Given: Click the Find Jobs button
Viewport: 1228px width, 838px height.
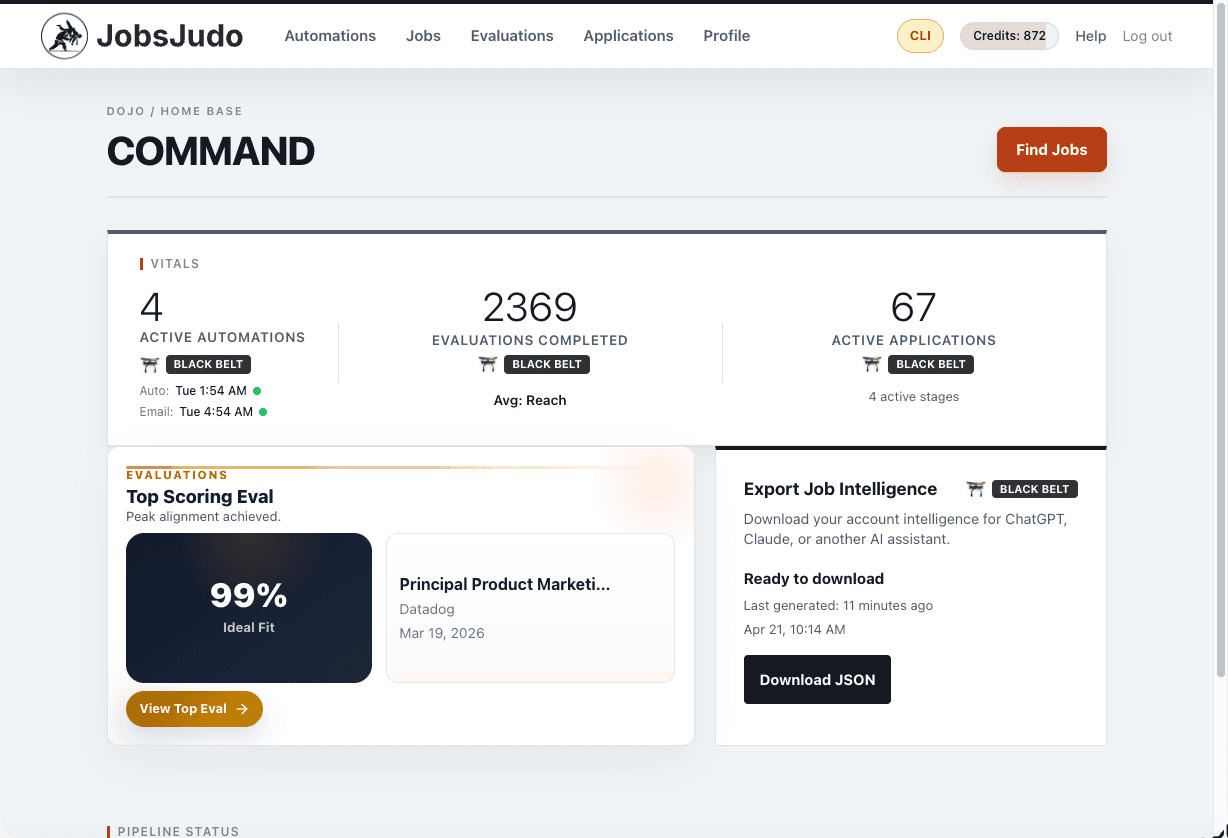Looking at the screenshot, I should point(1051,150).
